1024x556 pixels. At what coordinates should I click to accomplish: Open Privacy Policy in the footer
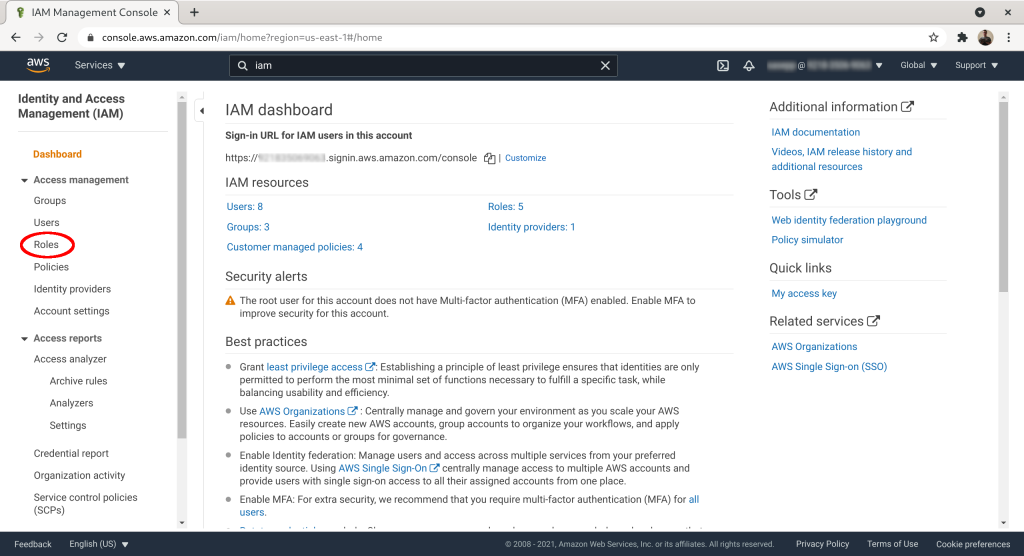822,544
